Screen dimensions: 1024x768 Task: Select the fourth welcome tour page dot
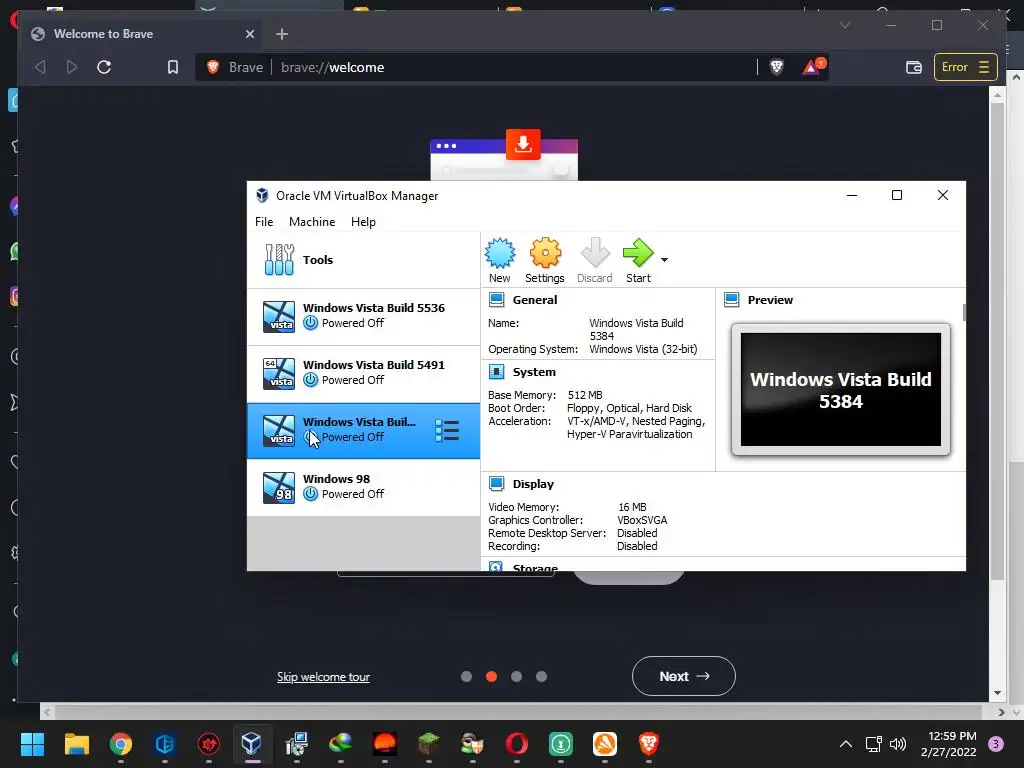(x=541, y=677)
